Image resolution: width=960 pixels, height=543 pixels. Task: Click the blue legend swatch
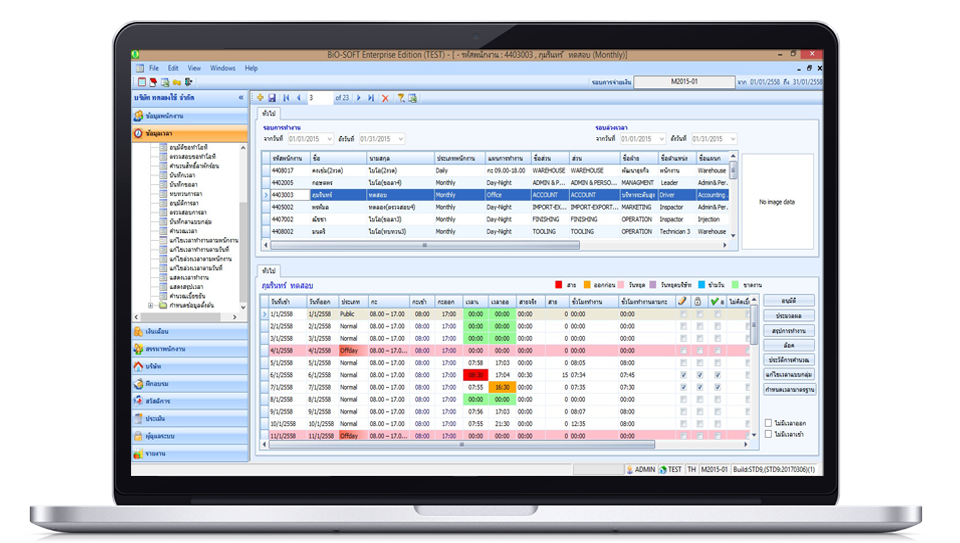[x=702, y=285]
